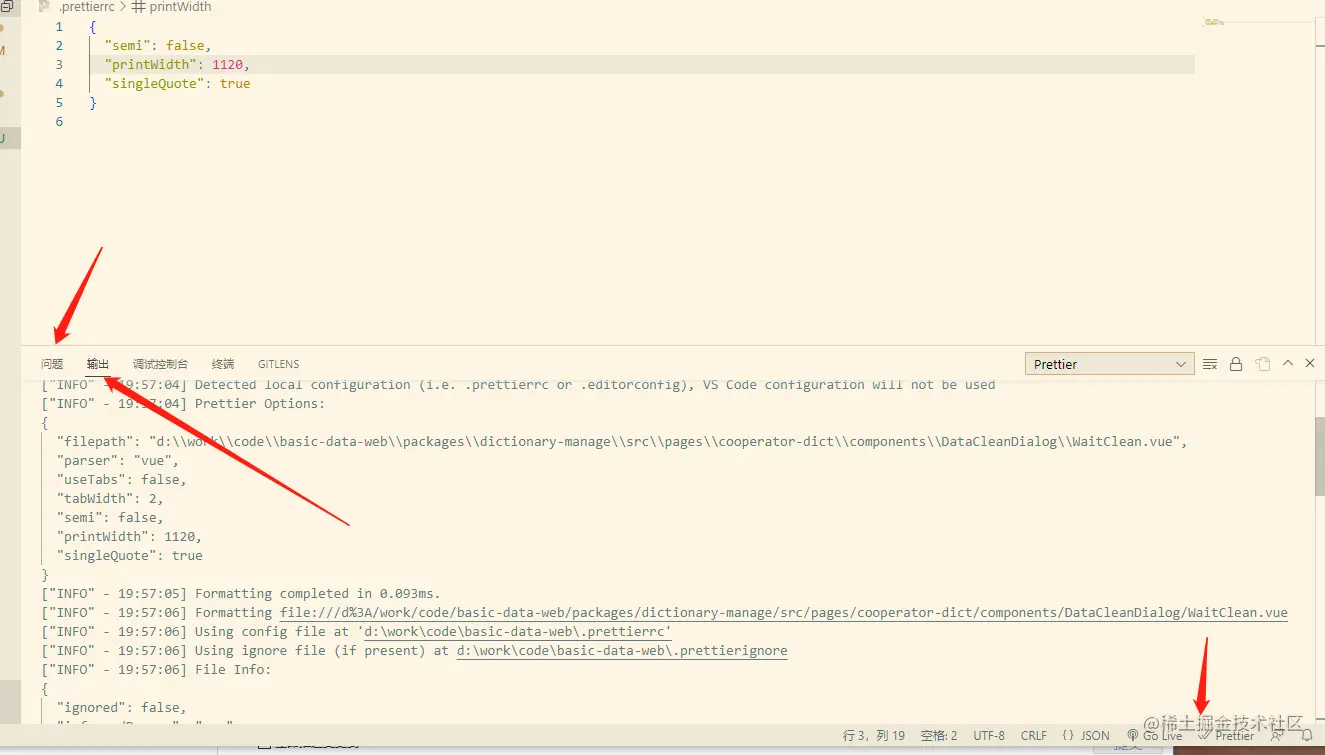Click the output panel vertical scrollbar
Image resolution: width=1325 pixels, height=755 pixels.
1319,457
